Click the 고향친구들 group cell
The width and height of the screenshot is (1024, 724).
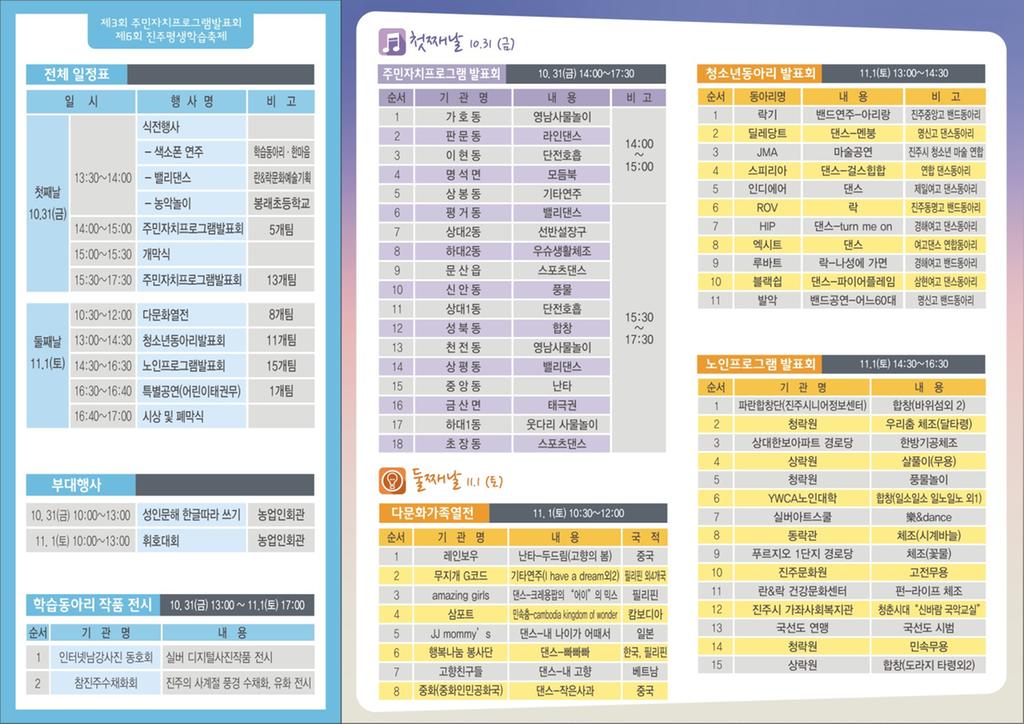[x=460, y=671]
